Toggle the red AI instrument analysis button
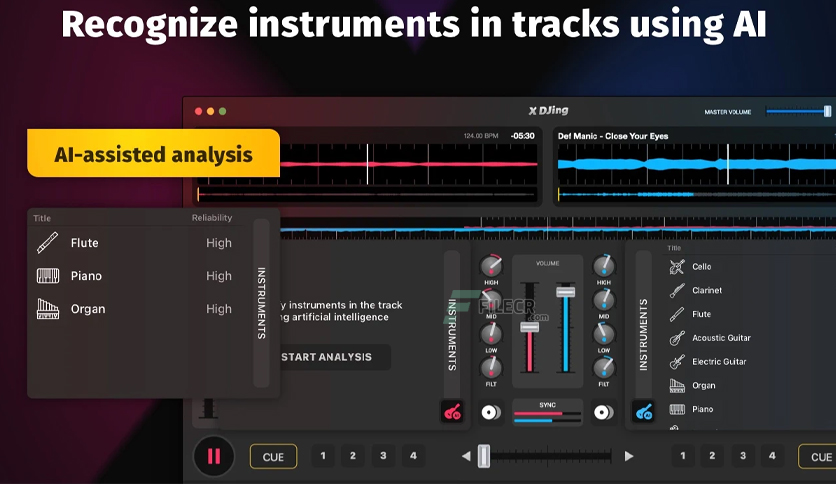 (x=452, y=412)
